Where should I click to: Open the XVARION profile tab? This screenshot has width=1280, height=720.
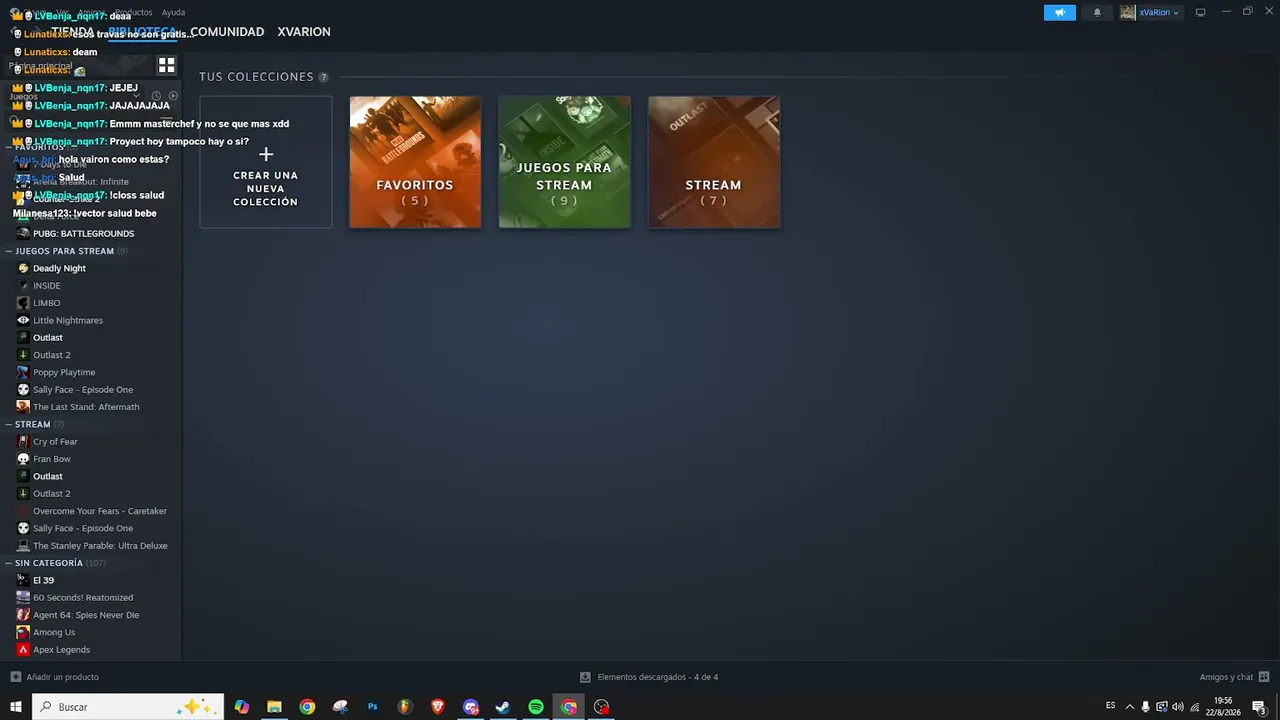tap(304, 32)
